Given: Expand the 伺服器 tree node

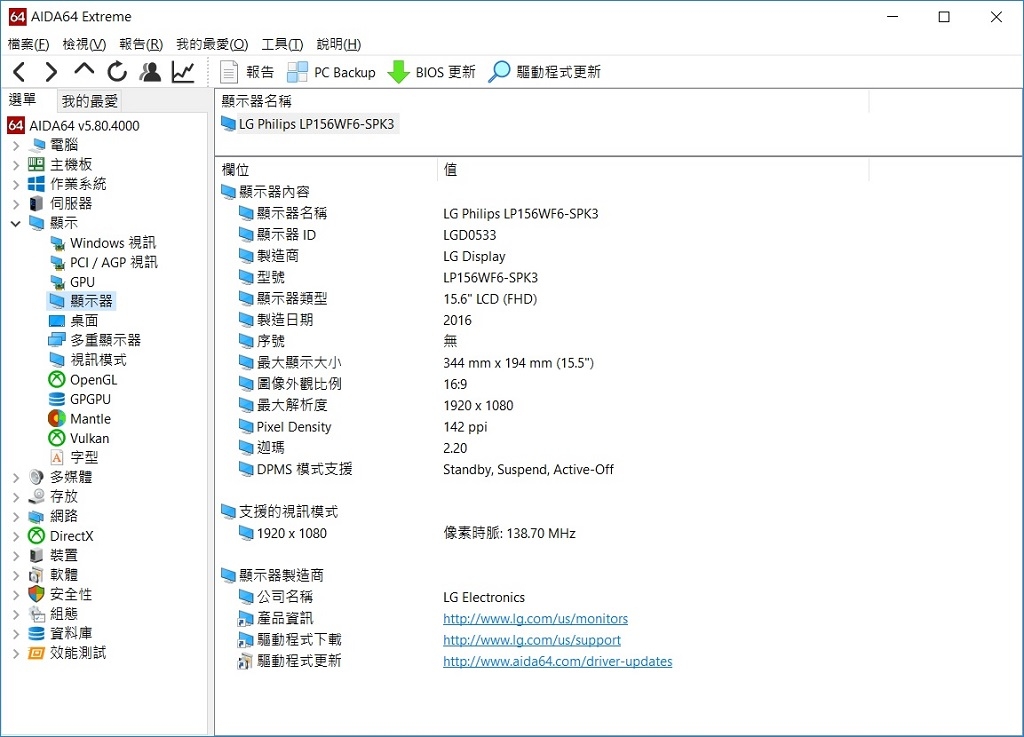Looking at the screenshot, I should [16, 204].
